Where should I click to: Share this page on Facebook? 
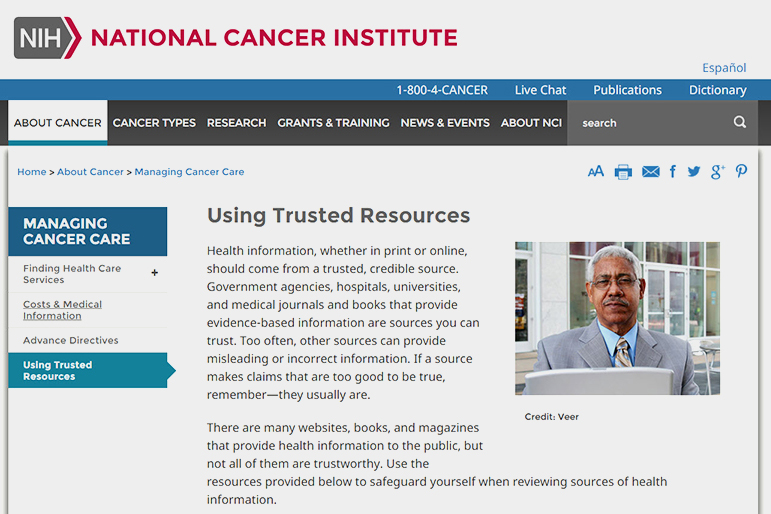(x=672, y=172)
